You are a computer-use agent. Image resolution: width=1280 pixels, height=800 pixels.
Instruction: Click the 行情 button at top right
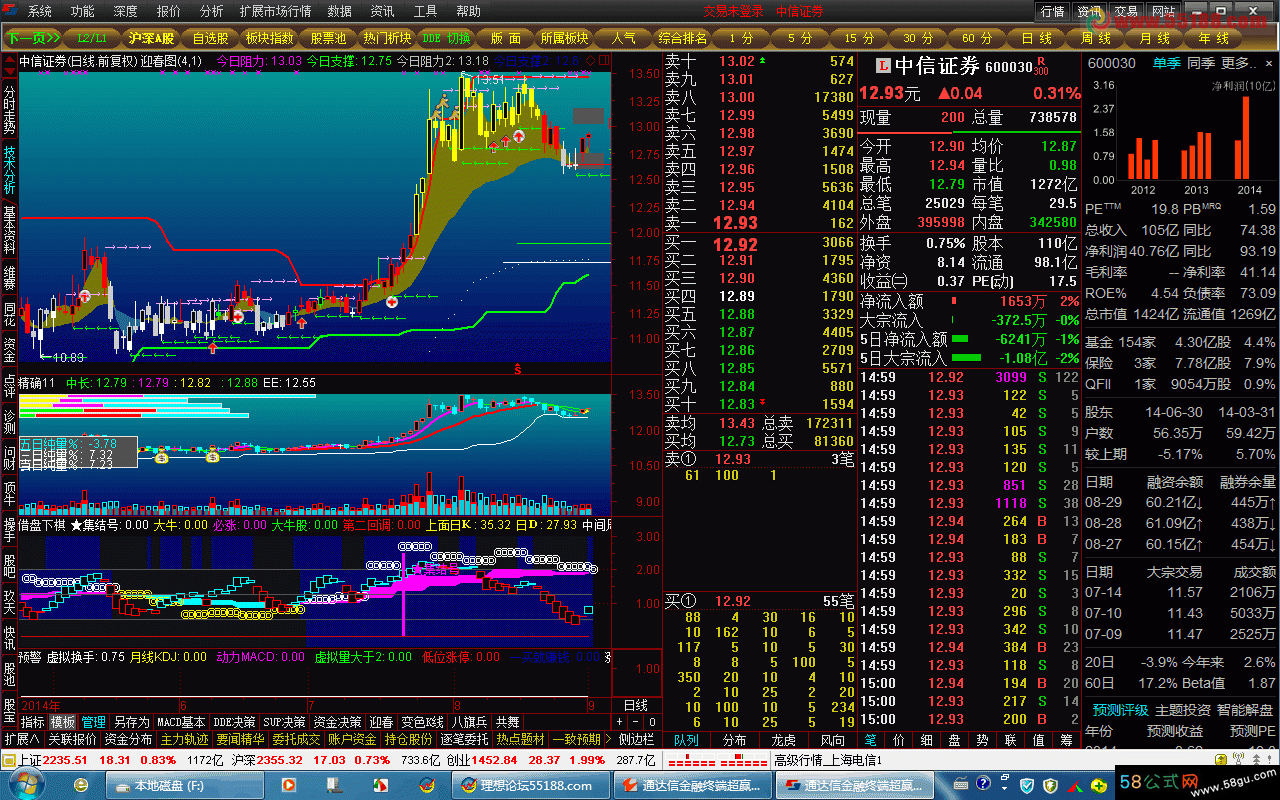(1052, 11)
